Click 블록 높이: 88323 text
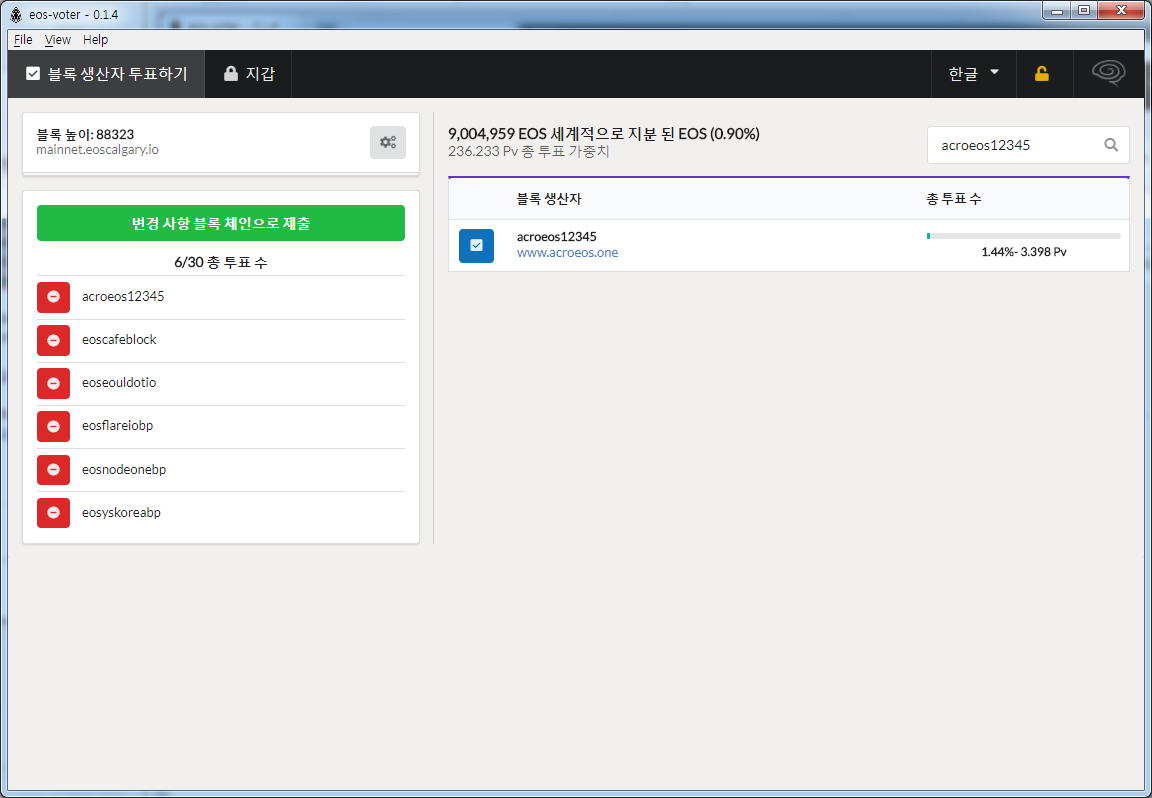Viewport: 1152px width, 798px height. pyautogui.click(x=85, y=134)
